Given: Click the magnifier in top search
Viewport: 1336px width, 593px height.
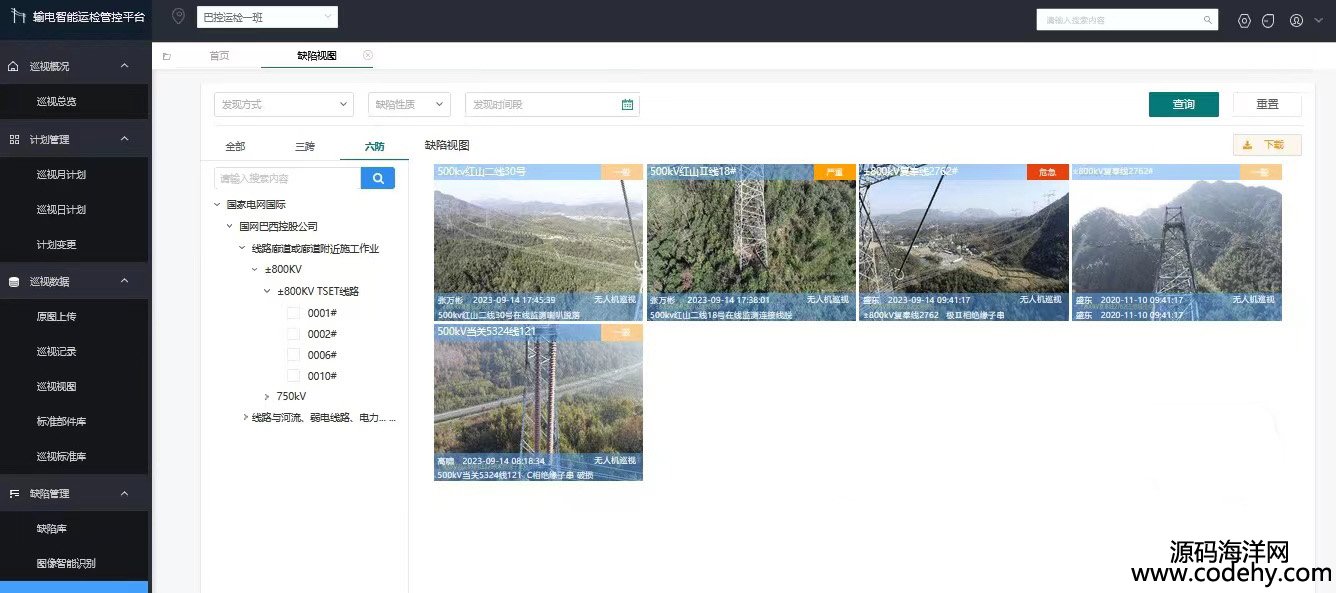Looking at the screenshot, I should pyautogui.click(x=1208, y=20).
